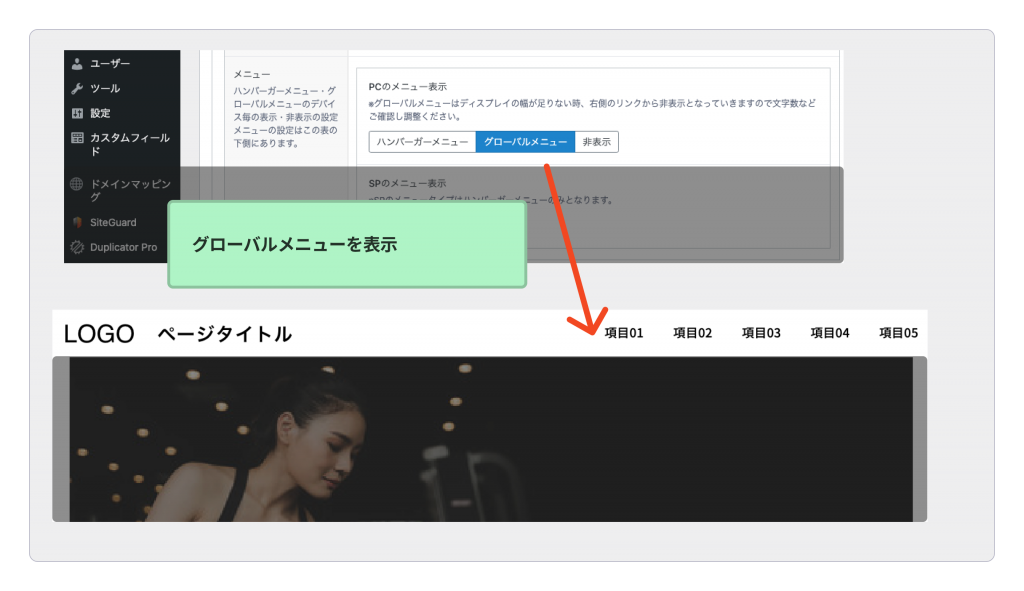Click the green グローバルメニューを表示 callout box
This screenshot has width=1024, height=591.
pyautogui.click(x=346, y=245)
